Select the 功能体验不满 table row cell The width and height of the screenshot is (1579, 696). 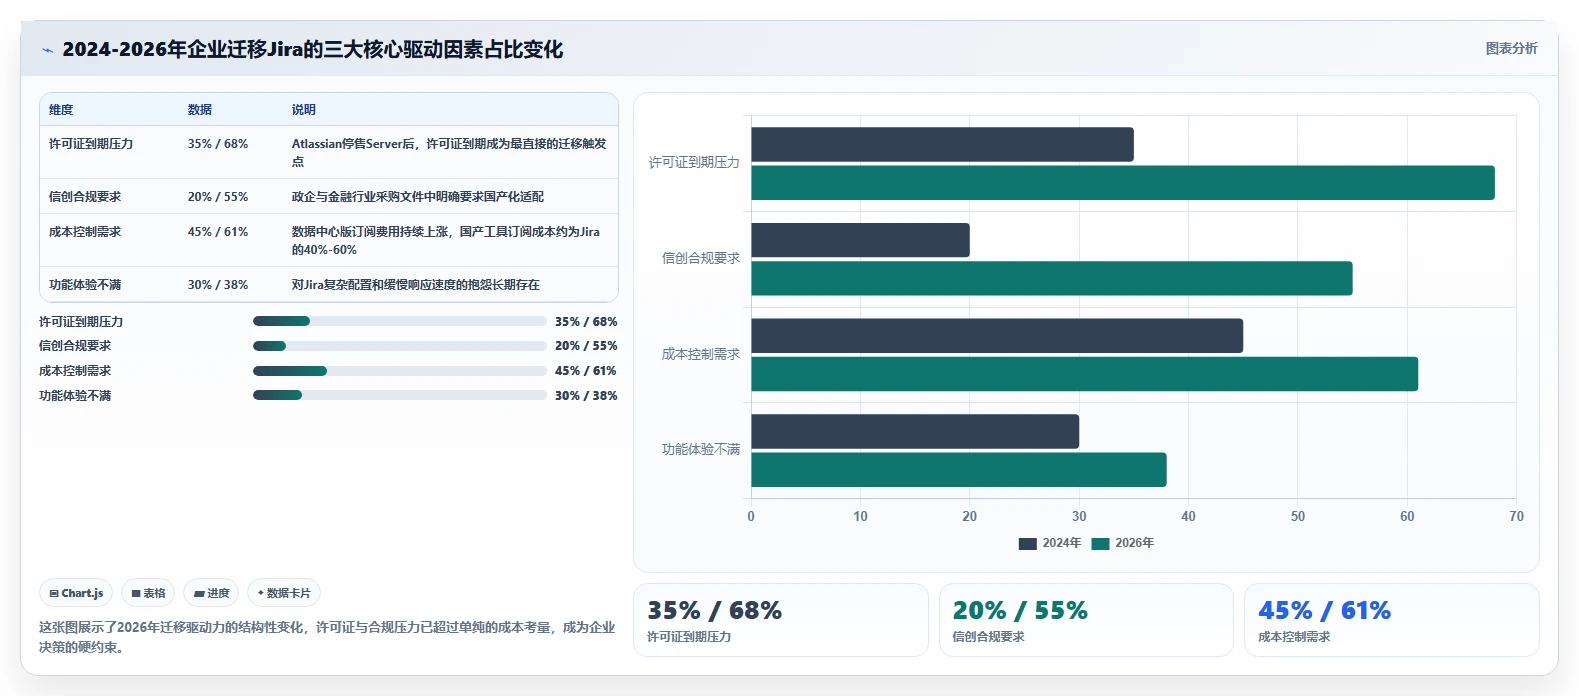(85, 285)
